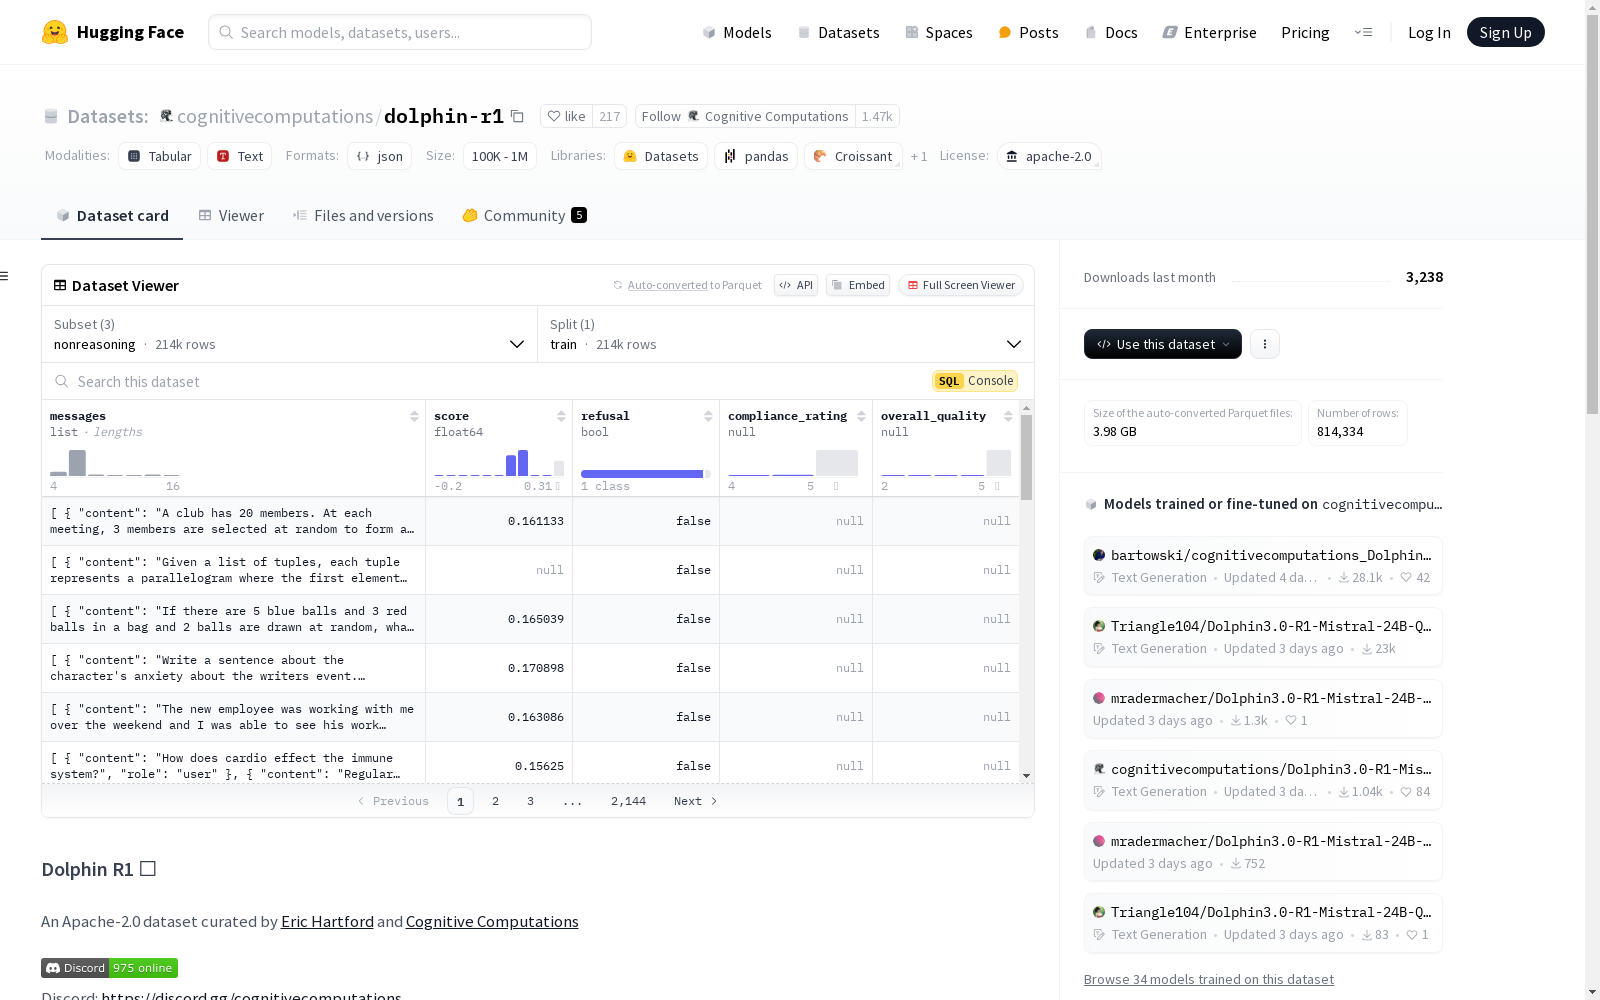Click the score column histogram
The image size is (1600, 1000).
pos(499,463)
